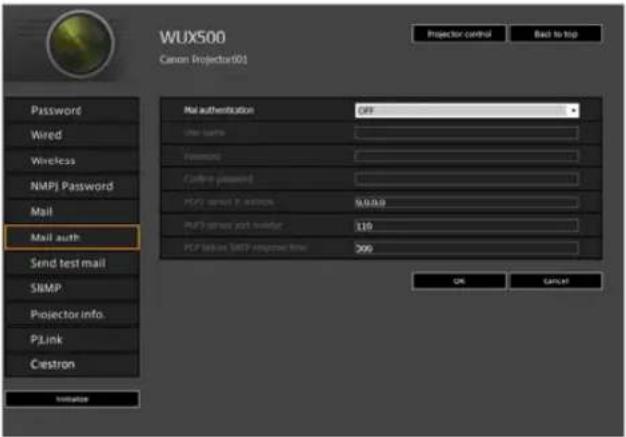Image resolution: width=626 pixels, height=437 pixels.
Task: Click the Back to top button
Action: coord(556,34)
